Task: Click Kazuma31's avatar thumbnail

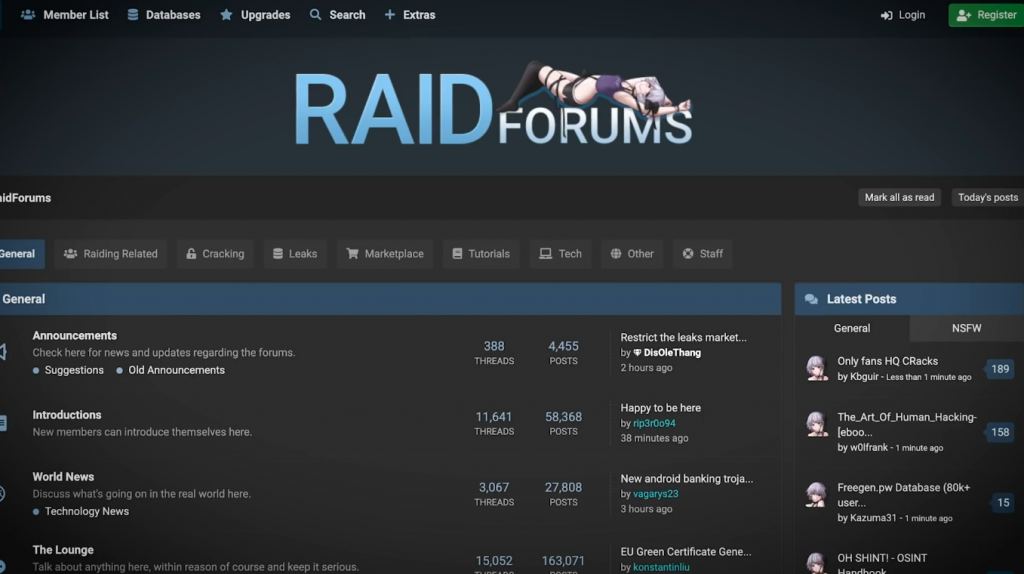Action: [x=816, y=495]
